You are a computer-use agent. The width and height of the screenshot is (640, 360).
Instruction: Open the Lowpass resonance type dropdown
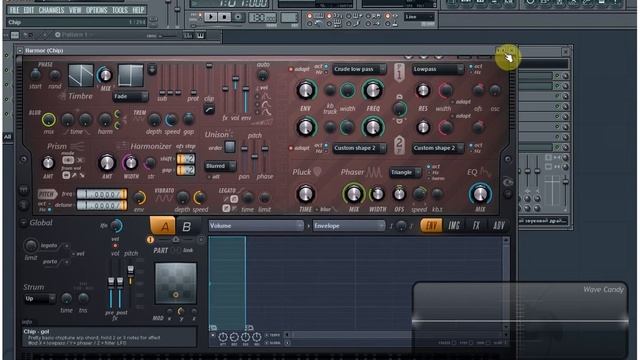point(438,69)
